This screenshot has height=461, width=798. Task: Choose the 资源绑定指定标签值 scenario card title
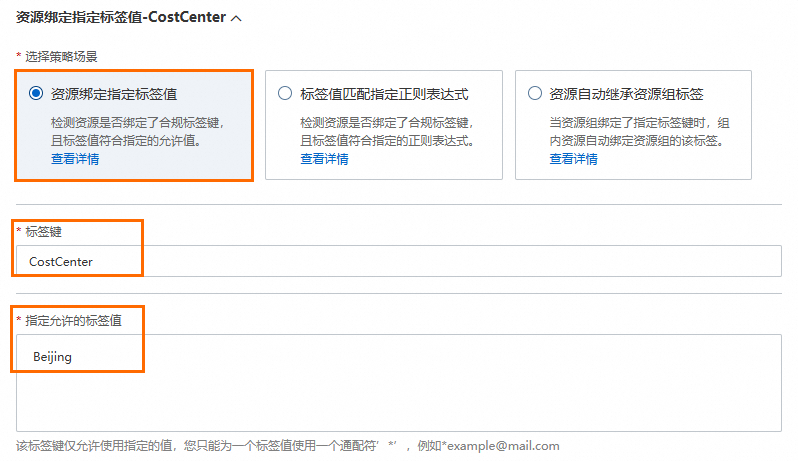tap(114, 94)
